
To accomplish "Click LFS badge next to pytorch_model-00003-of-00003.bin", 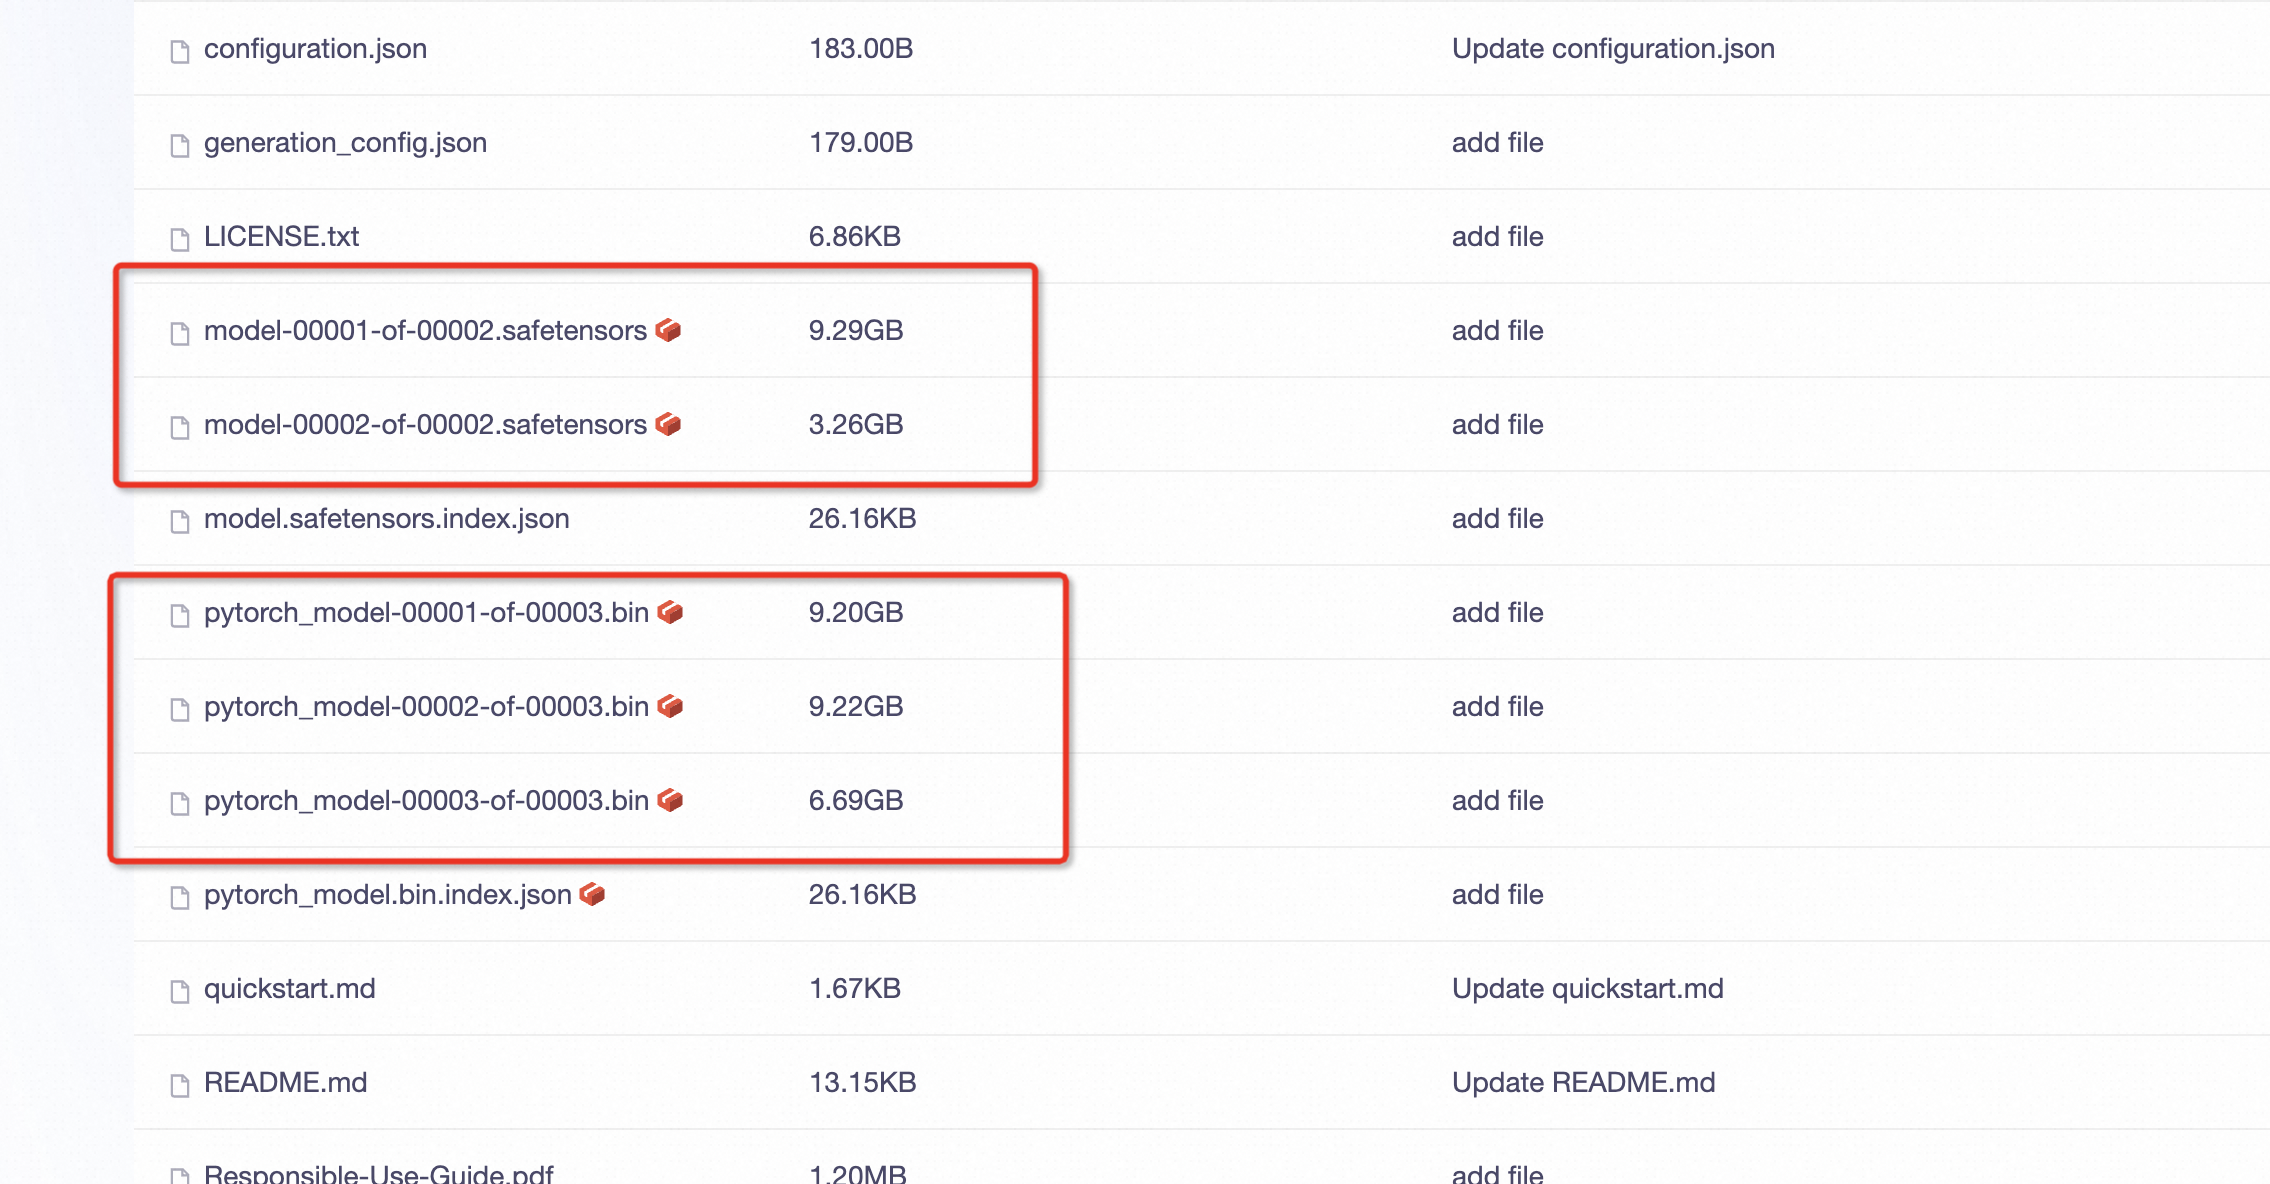I will click(x=670, y=800).
